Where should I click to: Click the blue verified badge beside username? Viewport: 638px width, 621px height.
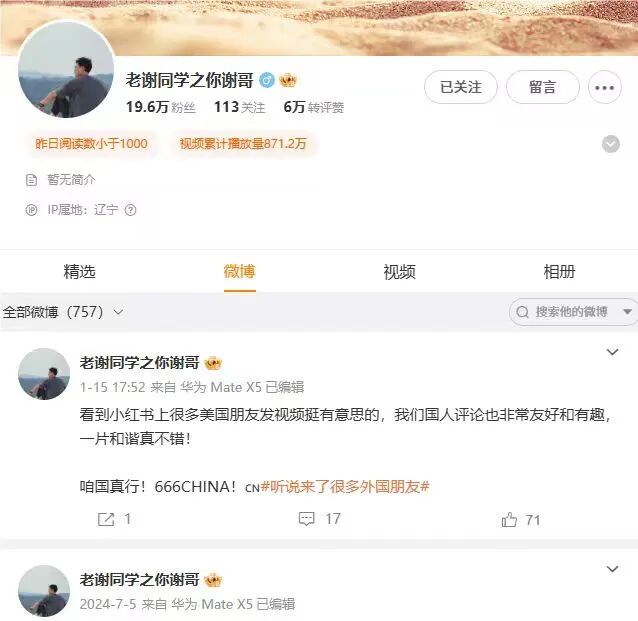(x=267, y=80)
